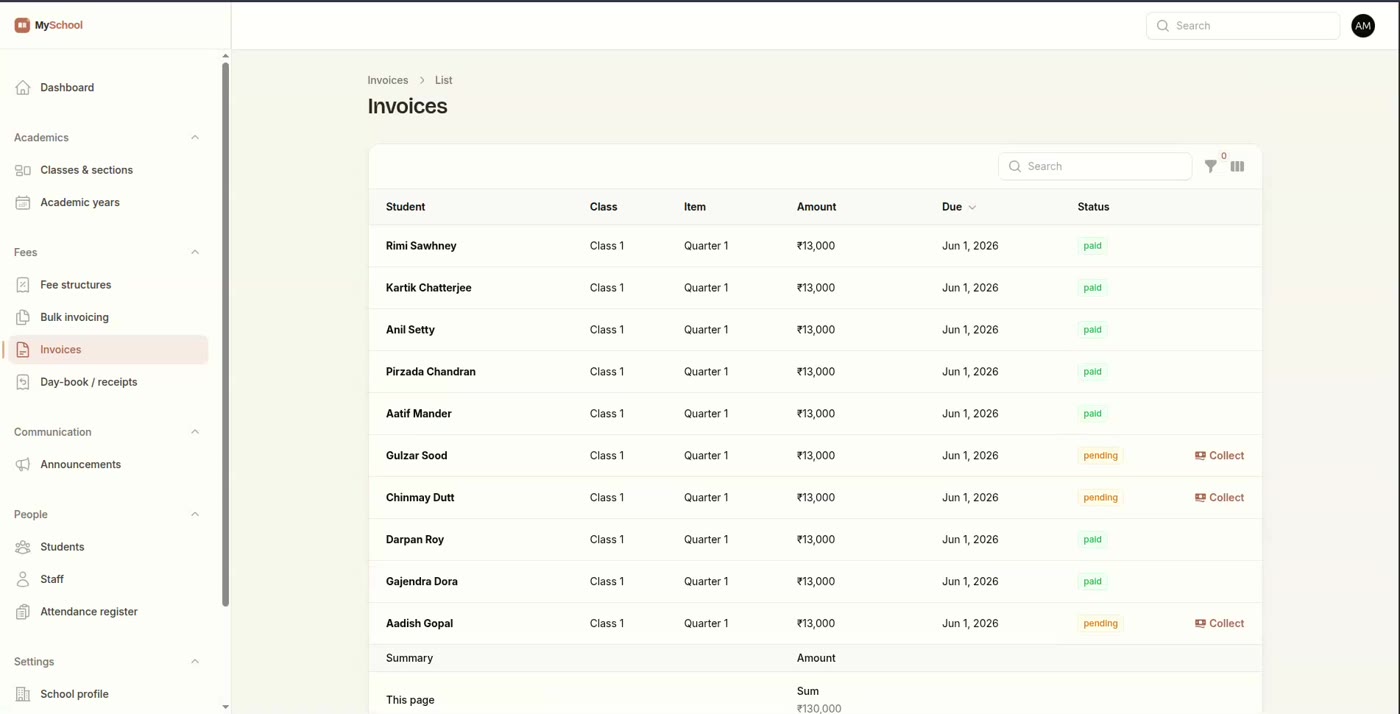Screen dimensions: 1400x714
Task: Open Attendance register page
Action: [x=106, y=612]
